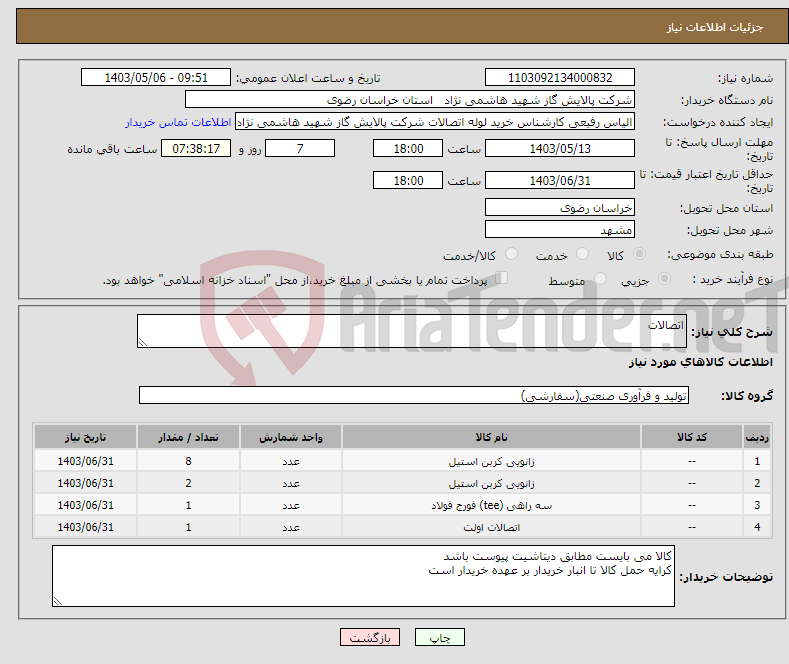Click the اطلاعات کالاهای مورد نیاز heading

700,362
